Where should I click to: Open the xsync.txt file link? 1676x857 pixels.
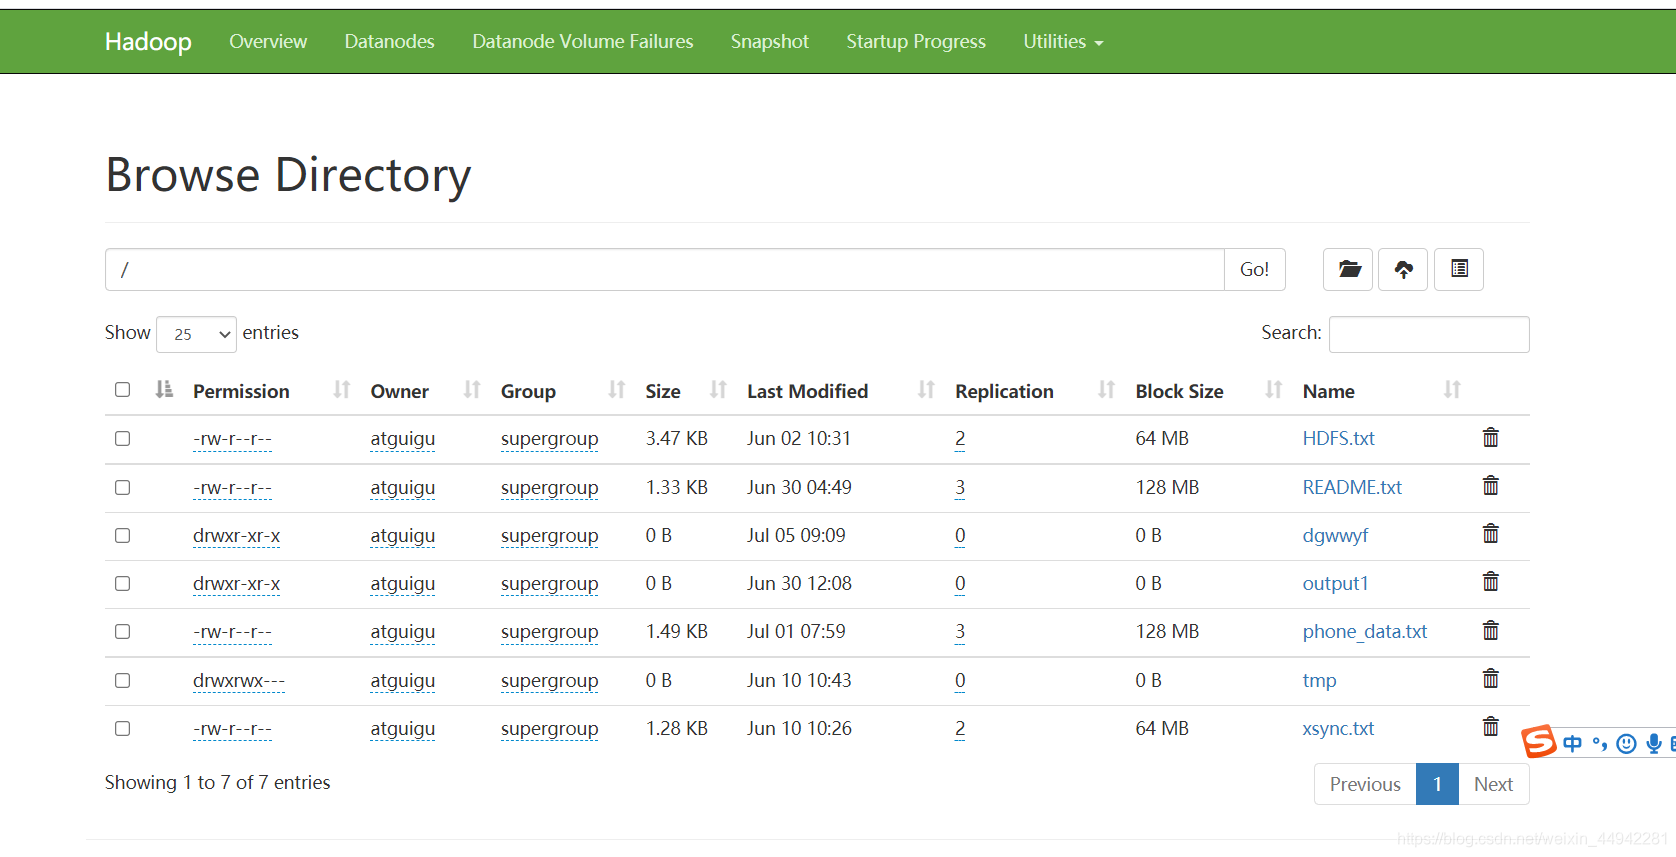[x=1338, y=729]
